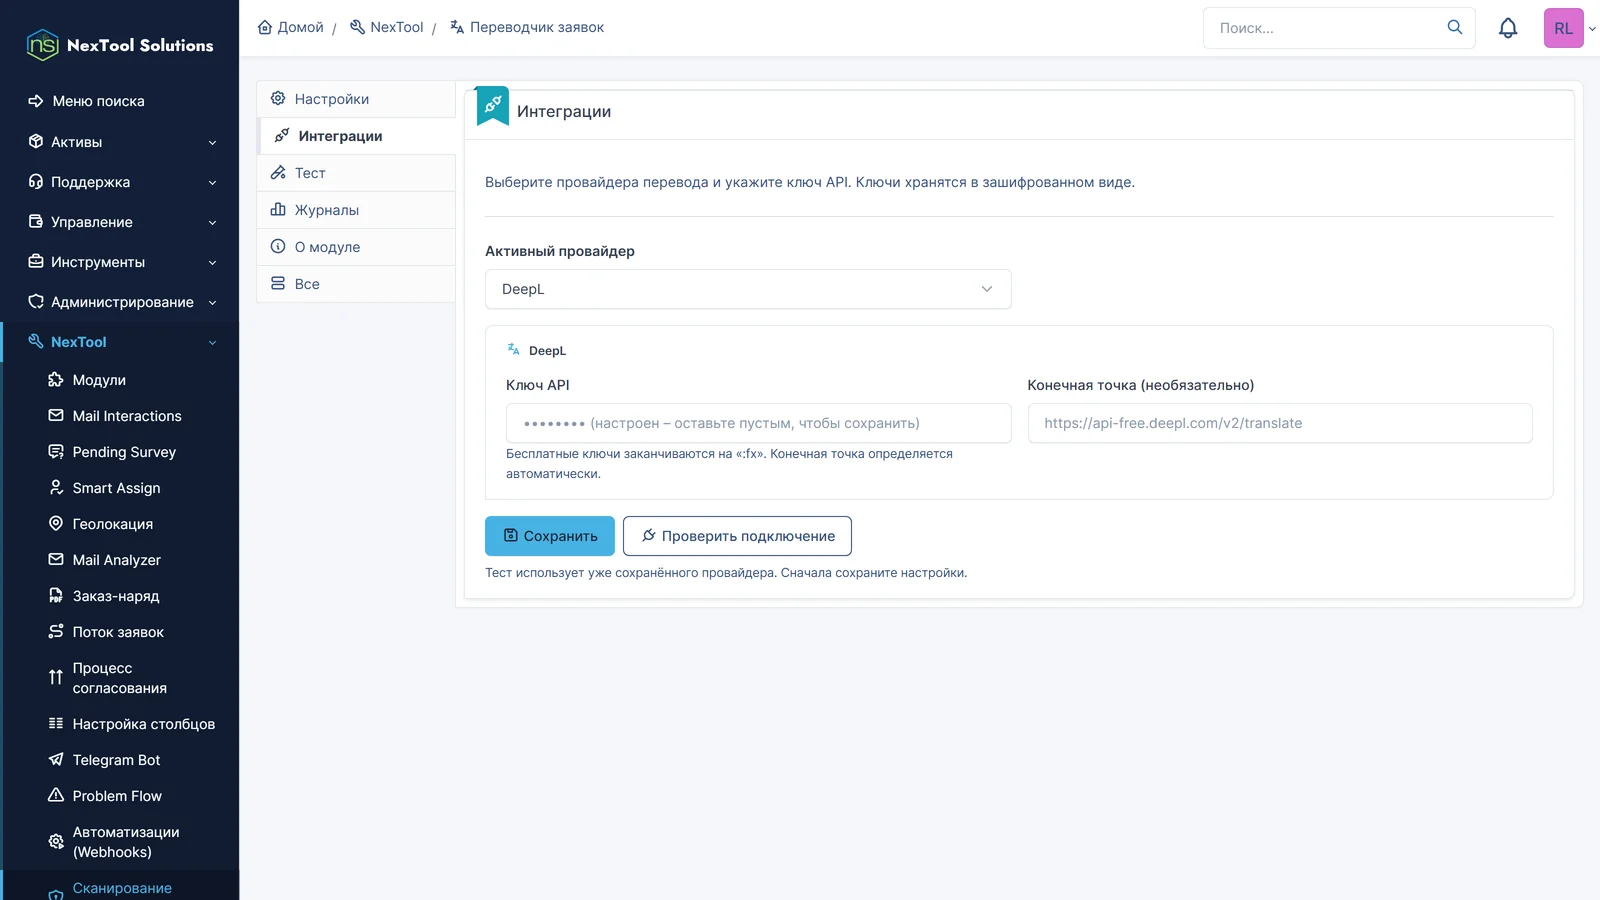Click the Геолокация pin icon
Viewport: 1600px width, 900px height.
(56, 523)
